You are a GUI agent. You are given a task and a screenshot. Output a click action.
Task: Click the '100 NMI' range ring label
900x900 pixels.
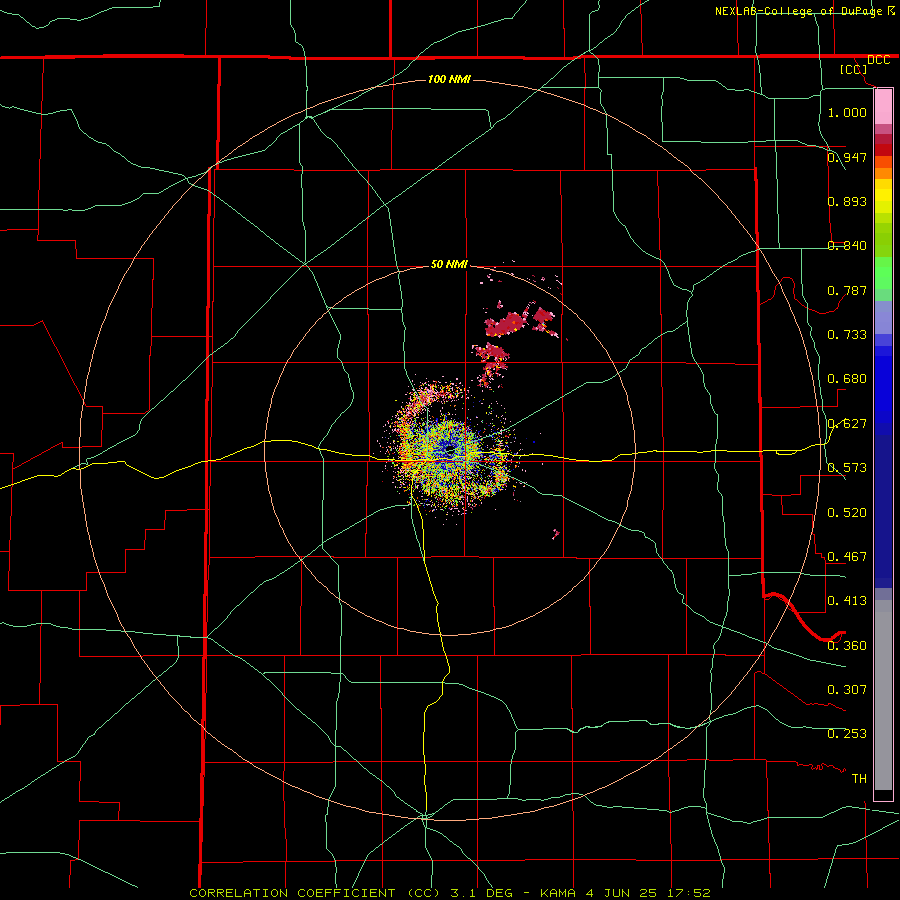click(x=449, y=79)
